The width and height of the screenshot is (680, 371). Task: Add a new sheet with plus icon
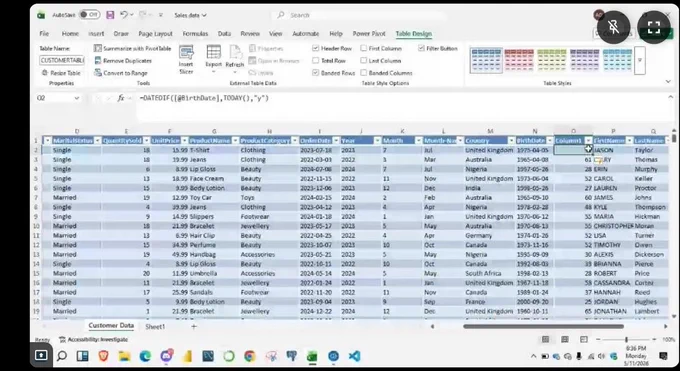(194, 326)
